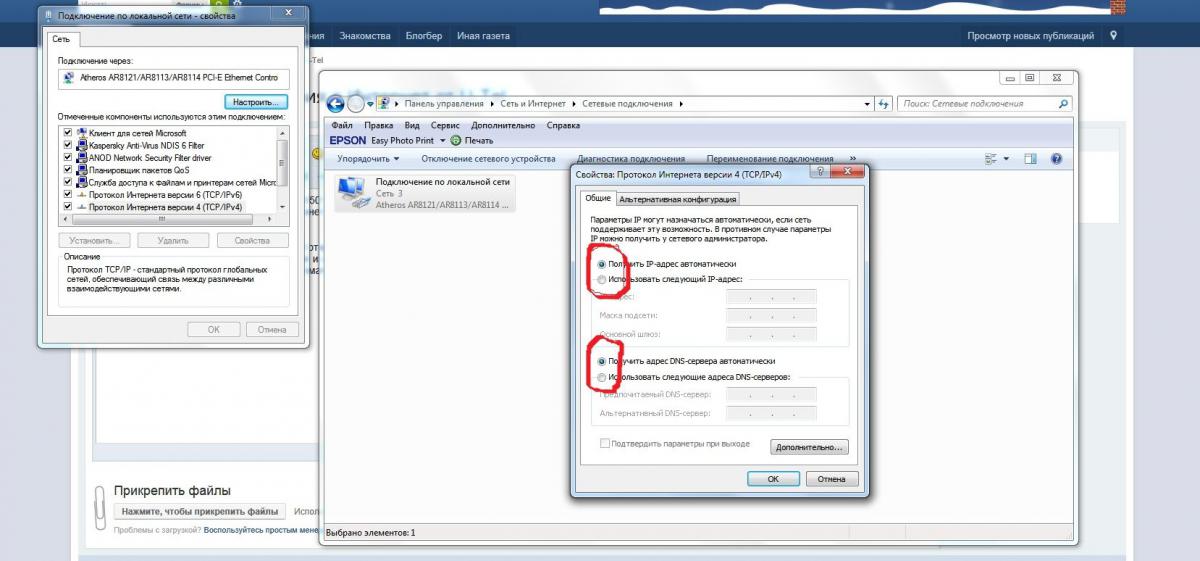Click the Epson Печать print icon
Image resolution: width=1200 pixels, height=561 pixels.
[457, 141]
